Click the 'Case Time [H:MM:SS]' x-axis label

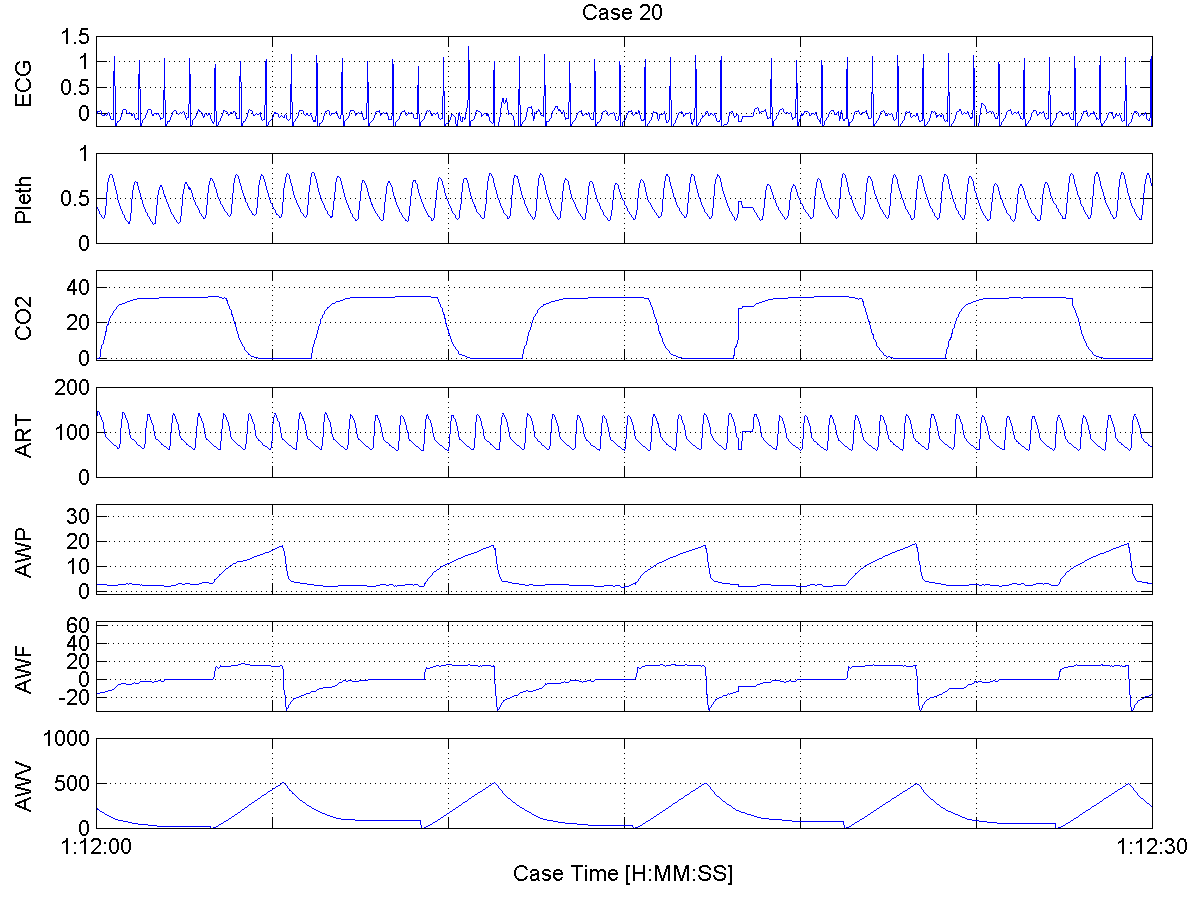point(623,873)
